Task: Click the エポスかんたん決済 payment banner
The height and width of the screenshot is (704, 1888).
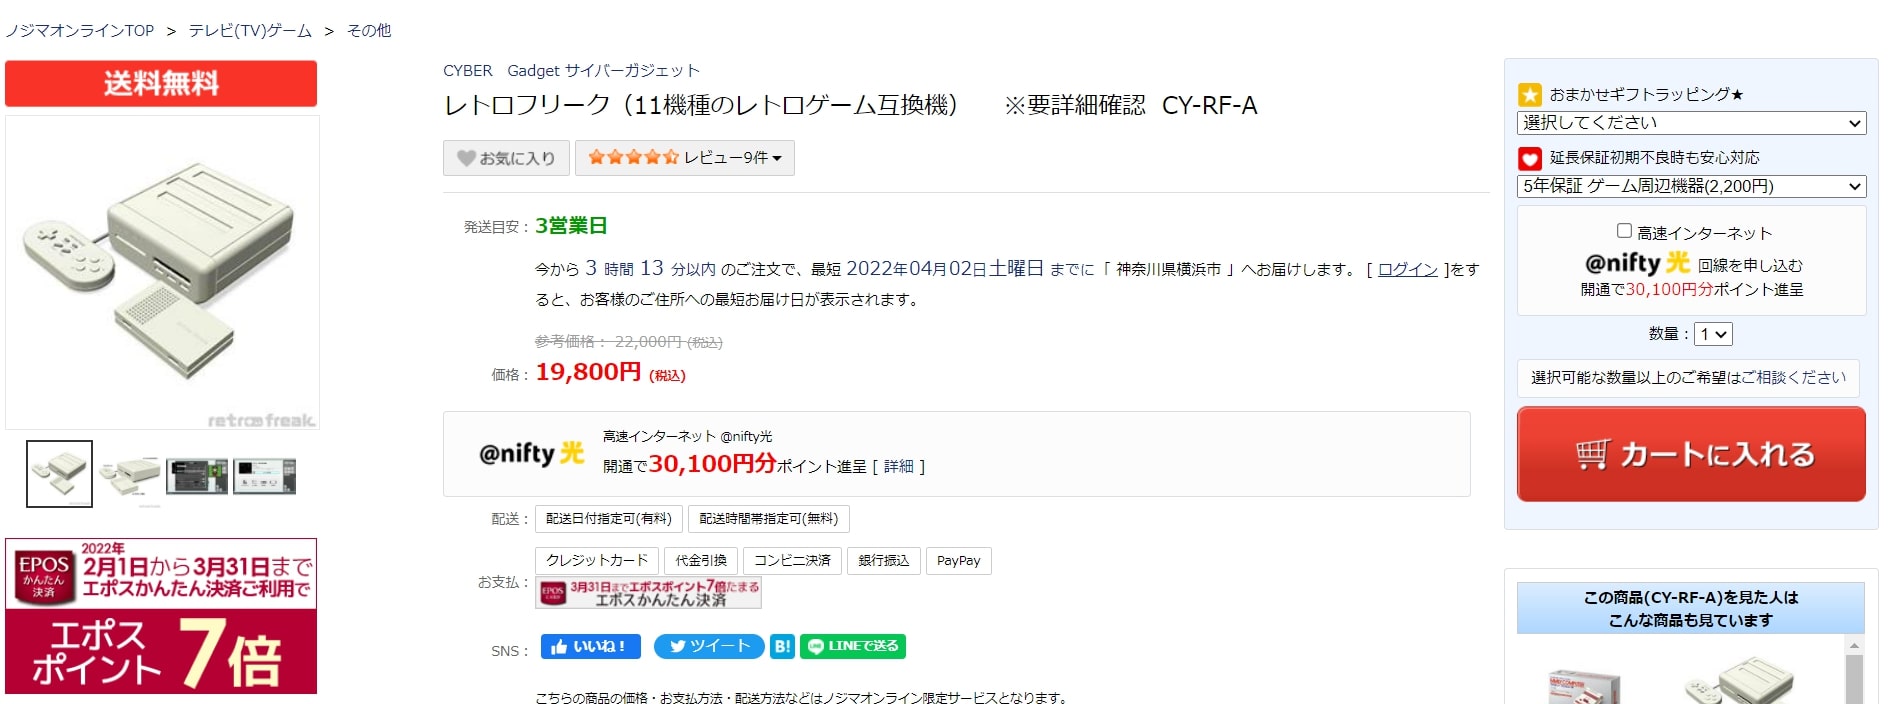Action: [x=648, y=593]
